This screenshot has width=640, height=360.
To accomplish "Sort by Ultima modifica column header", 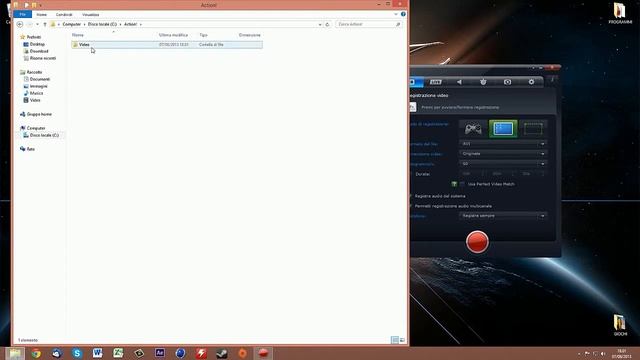I will pyautogui.click(x=173, y=35).
